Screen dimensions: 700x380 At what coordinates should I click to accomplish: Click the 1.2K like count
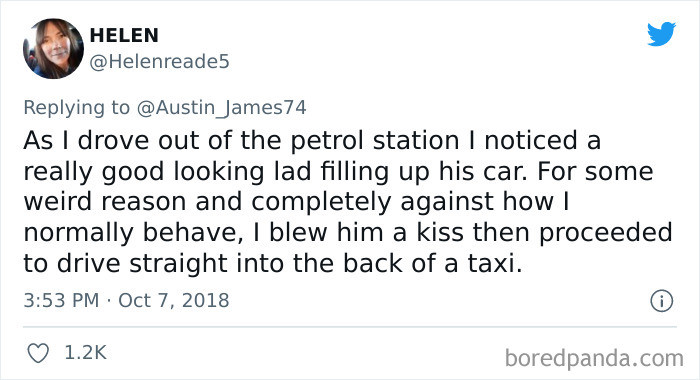click(x=85, y=353)
